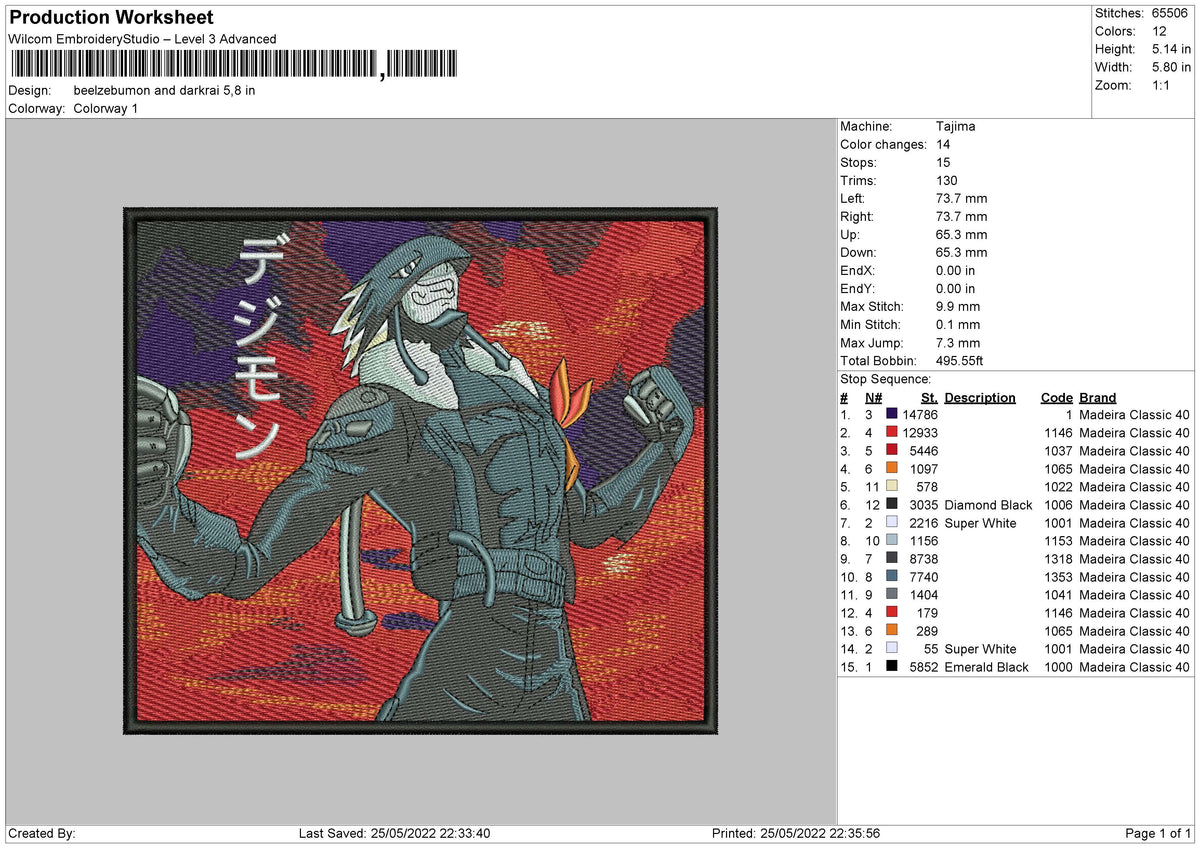Click the Super White swatch in row 14
Screen dimensions: 1200x848
[x=892, y=648]
